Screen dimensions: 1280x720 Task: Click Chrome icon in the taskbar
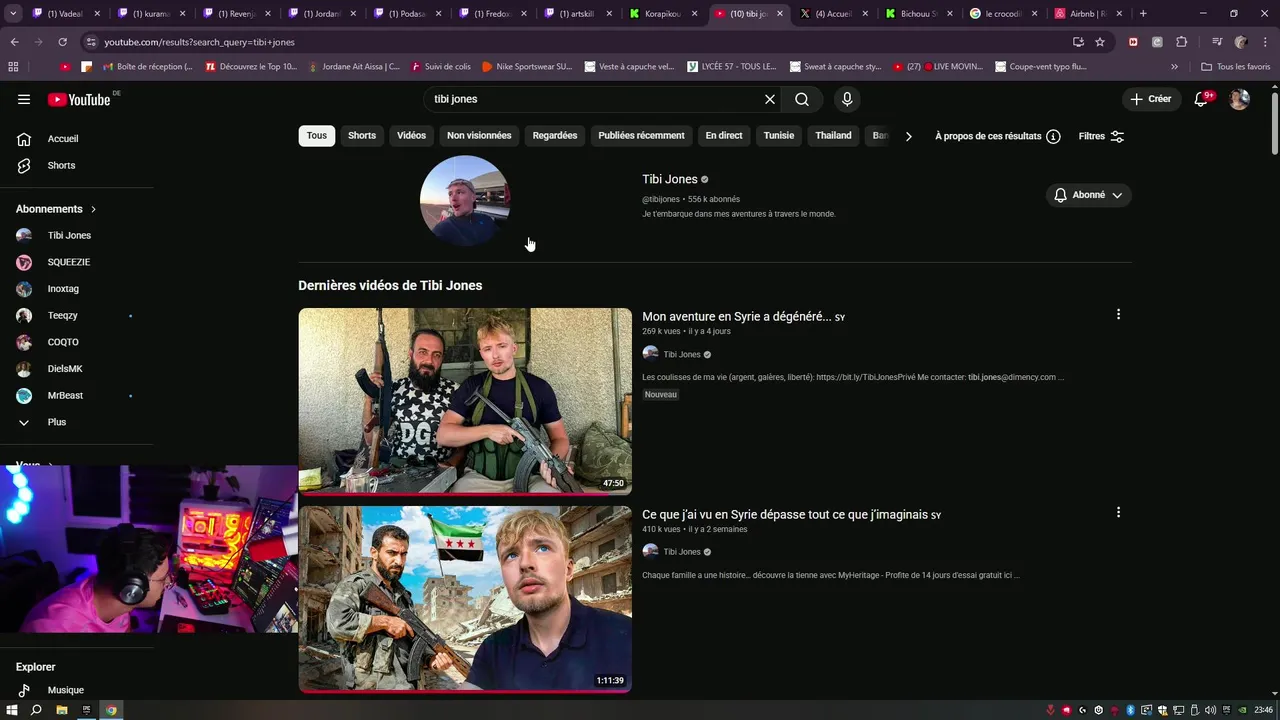click(111, 710)
